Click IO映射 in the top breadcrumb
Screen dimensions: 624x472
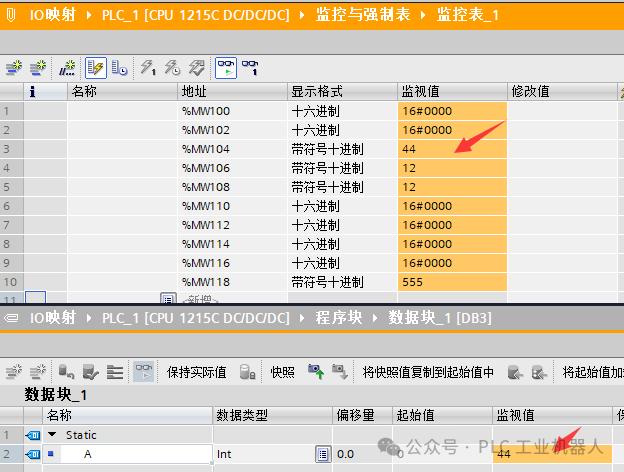[53, 15]
